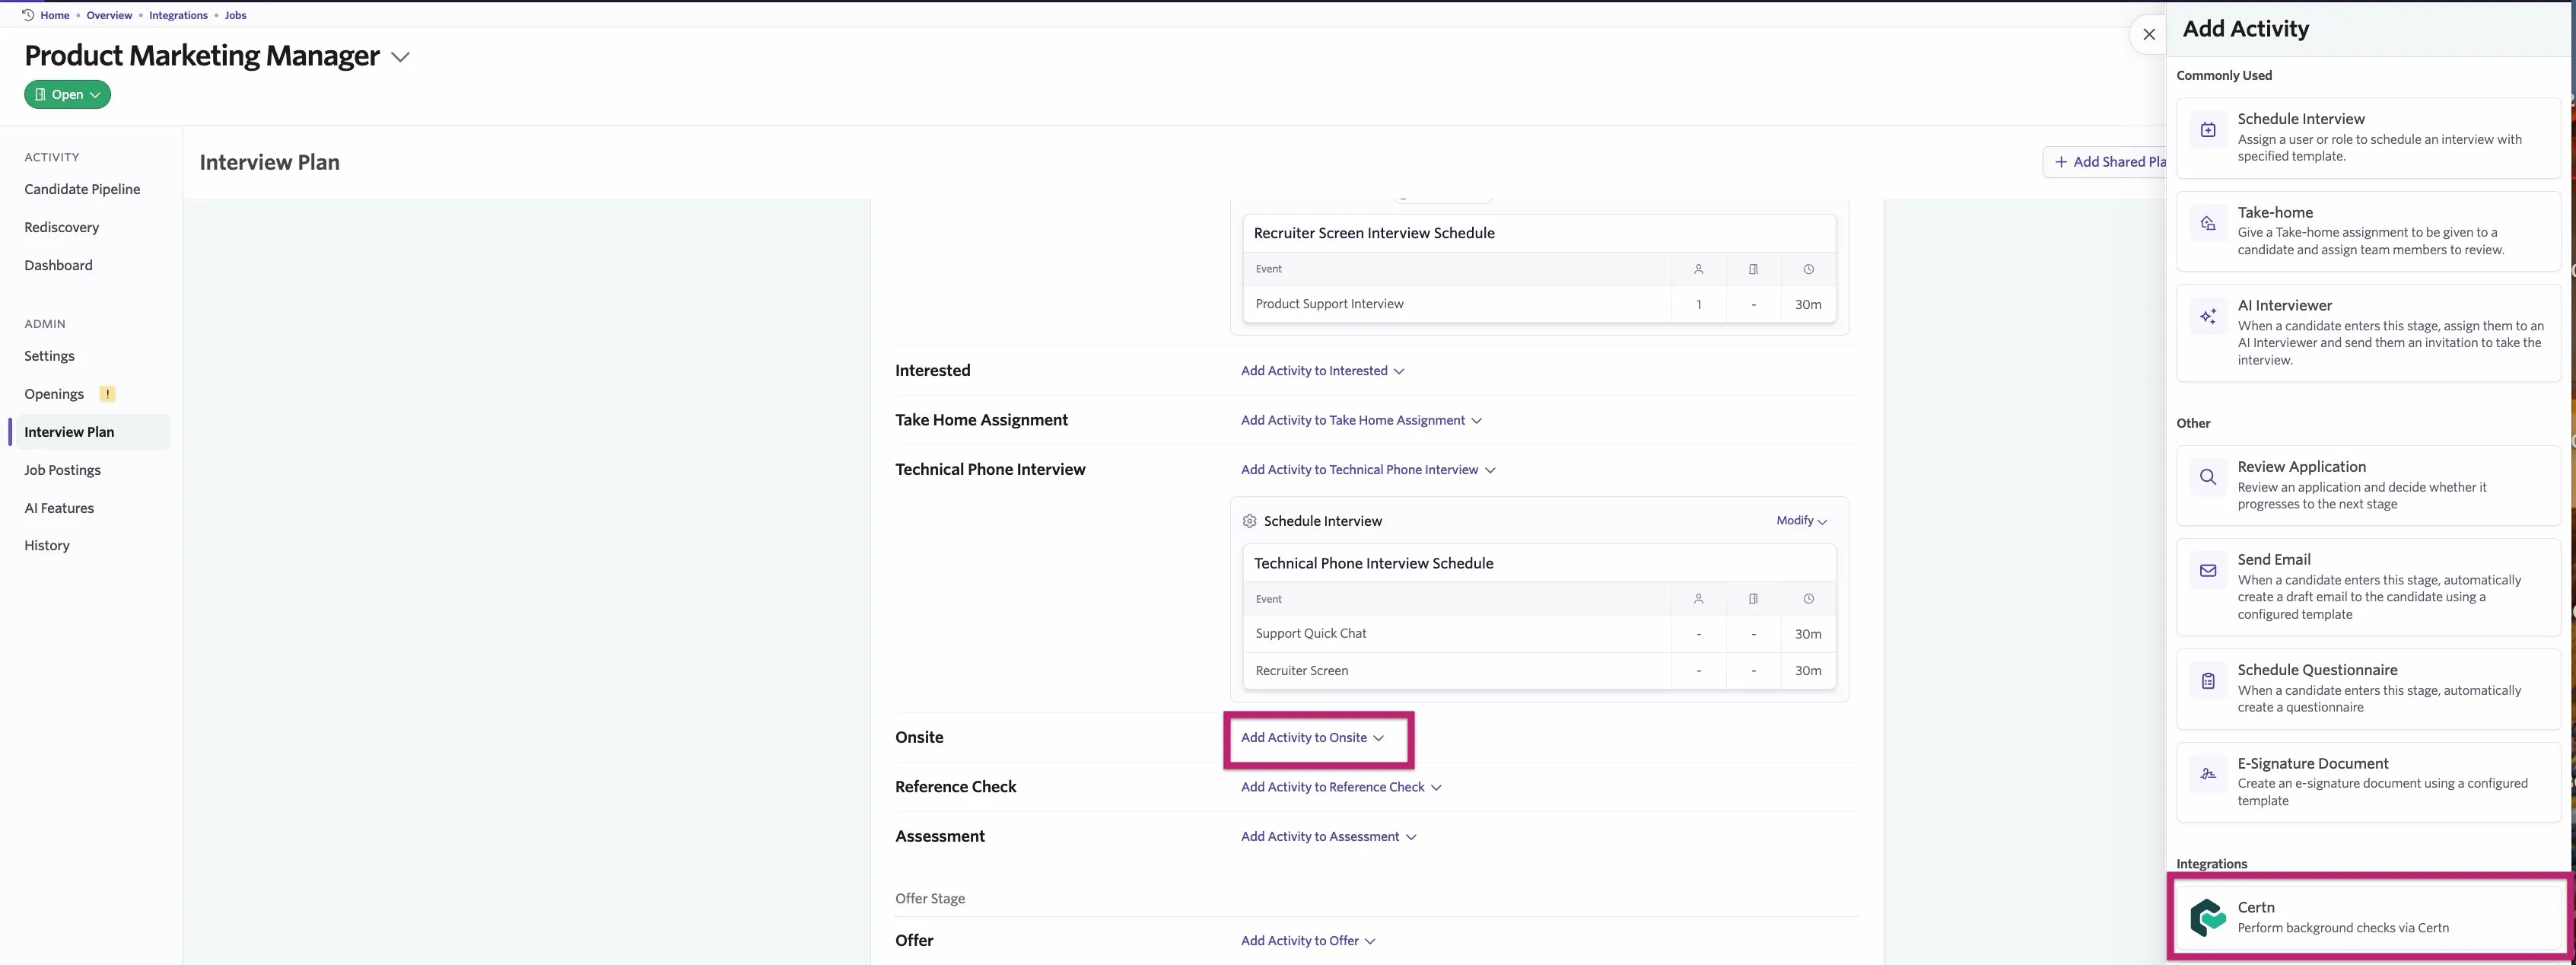
Task: Open Add Activity to Assessment dropdown
Action: click(x=1328, y=837)
